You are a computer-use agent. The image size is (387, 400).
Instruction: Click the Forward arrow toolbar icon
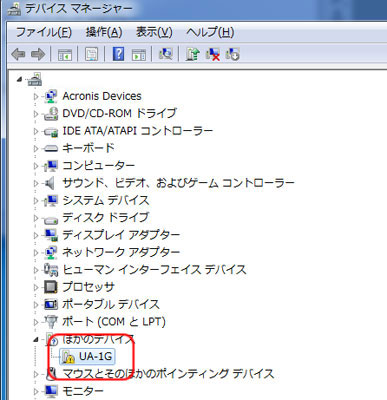(x=38, y=54)
